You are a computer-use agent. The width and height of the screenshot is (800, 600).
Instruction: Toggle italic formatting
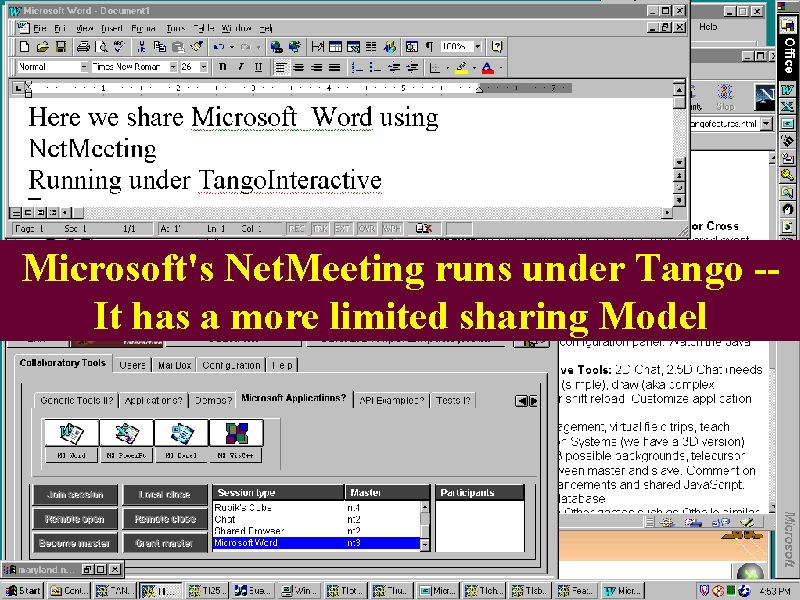coord(240,67)
